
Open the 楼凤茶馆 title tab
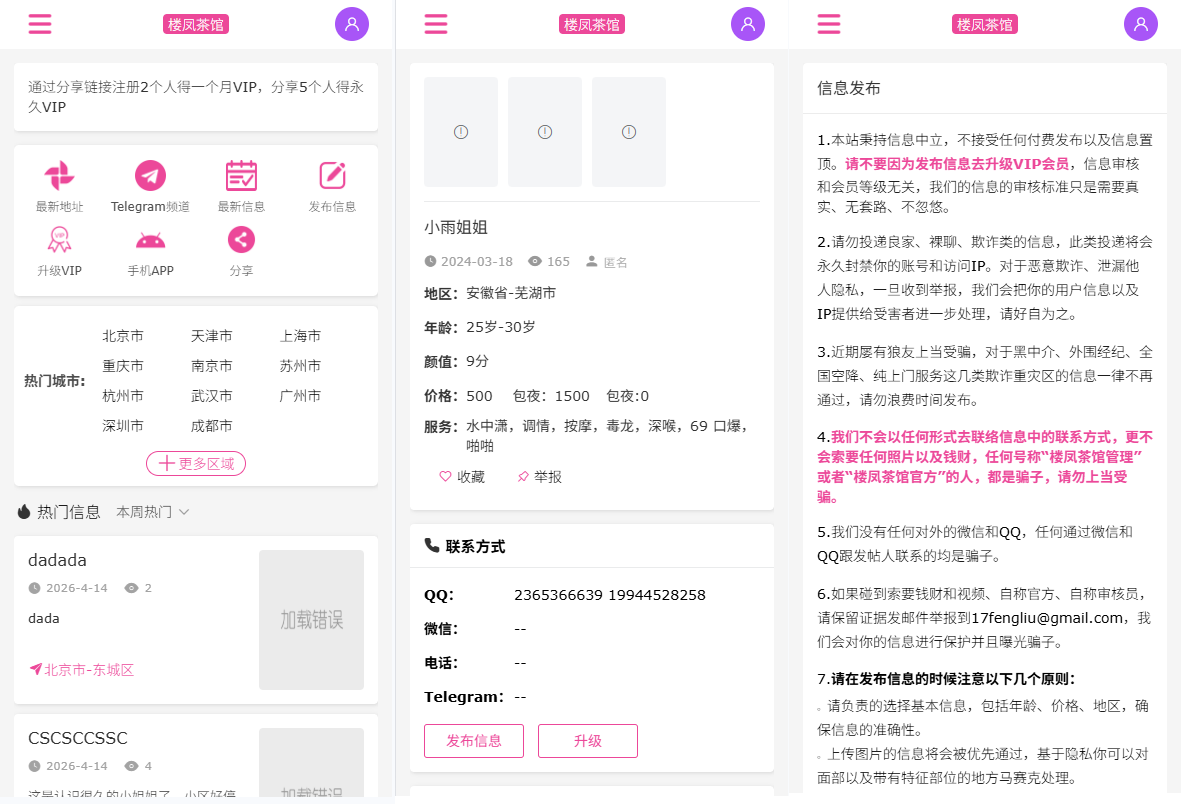click(195, 23)
